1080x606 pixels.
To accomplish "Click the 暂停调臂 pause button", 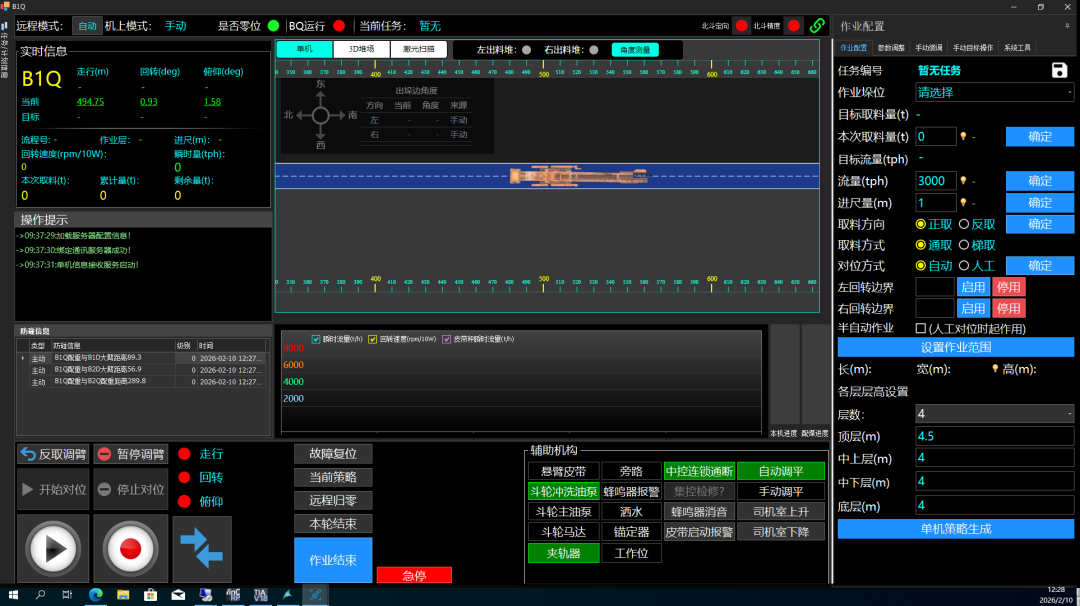I will (x=131, y=454).
